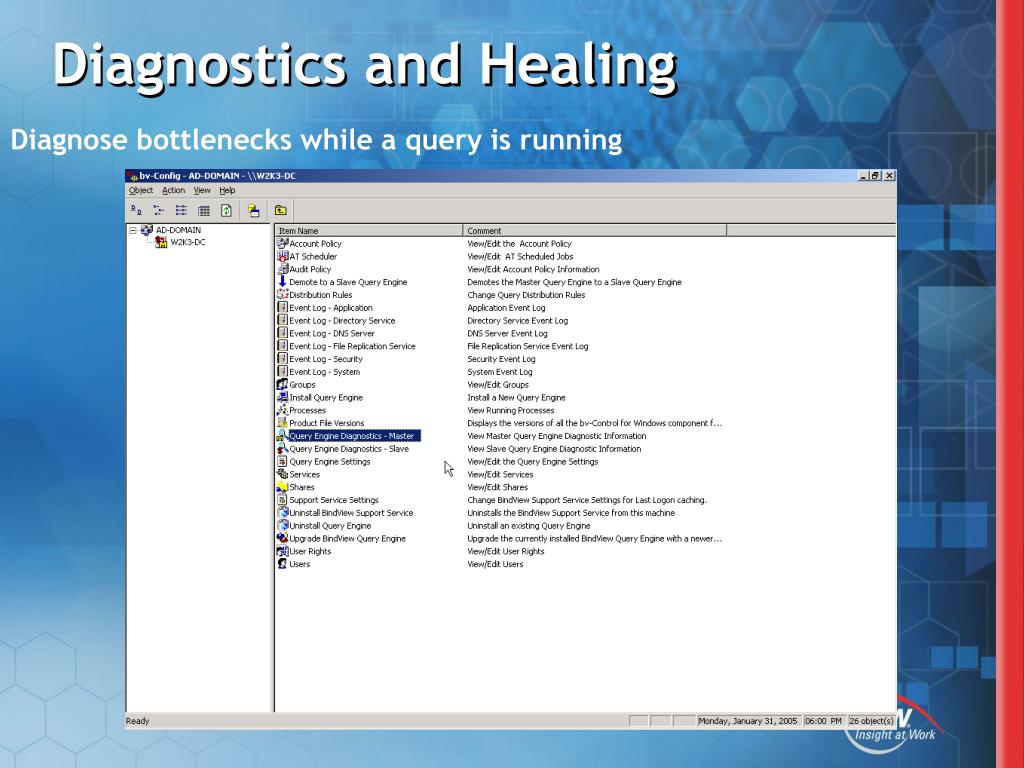The width and height of the screenshot is (1024, 768).
Task: Switch to details grid view in toolbar
Action: (x=204, y=210)
